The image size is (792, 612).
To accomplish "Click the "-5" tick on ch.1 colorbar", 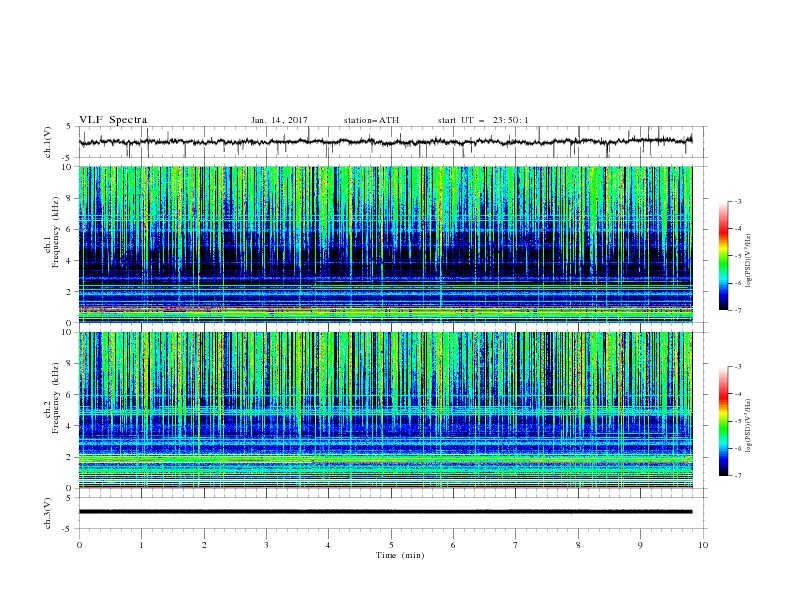I will click(738, 256).
